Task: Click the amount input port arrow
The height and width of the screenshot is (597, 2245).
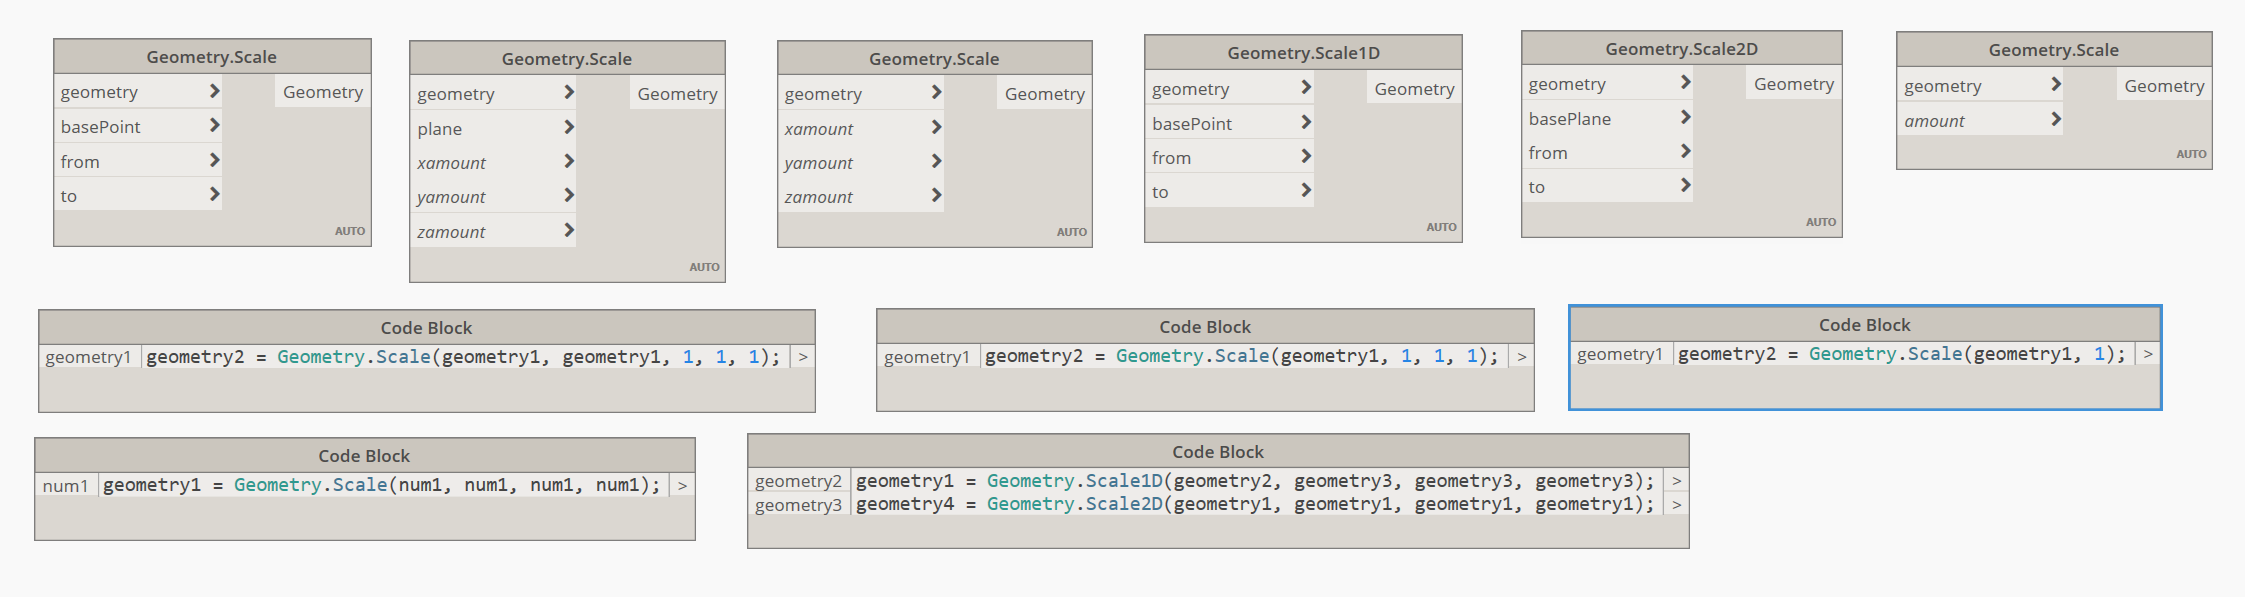Action: point(2055,120)
